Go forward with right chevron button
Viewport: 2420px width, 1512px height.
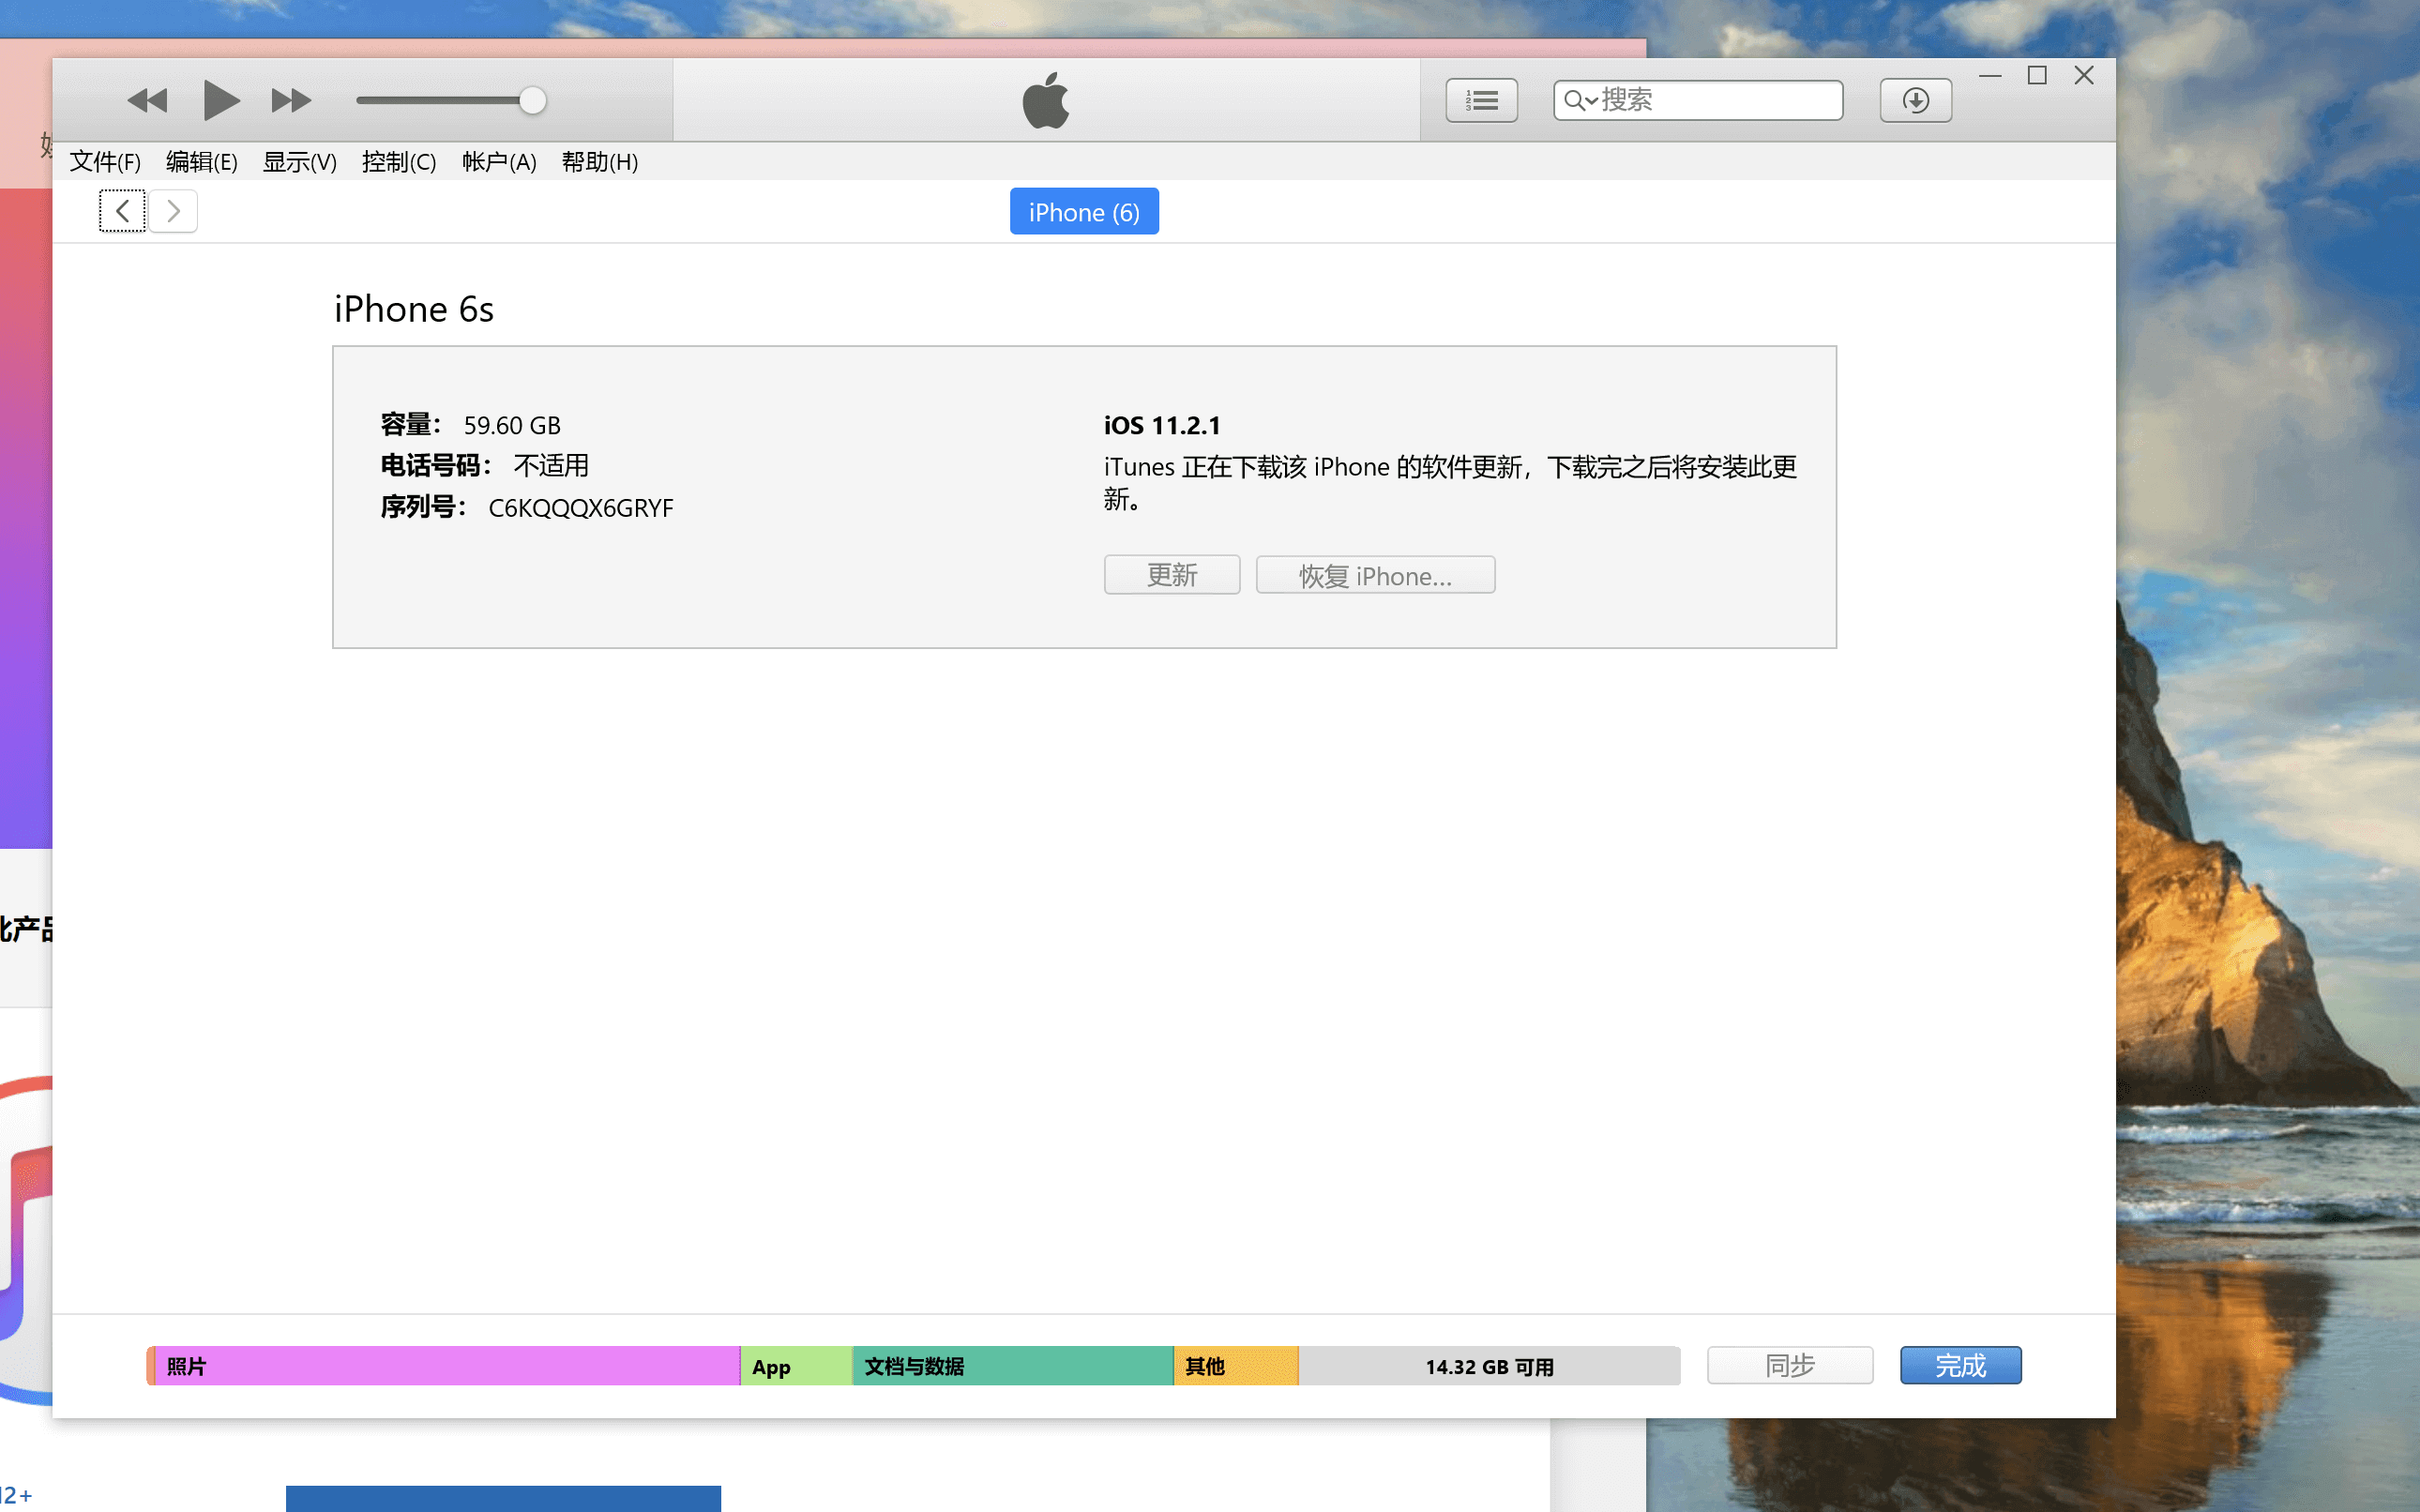174,211
